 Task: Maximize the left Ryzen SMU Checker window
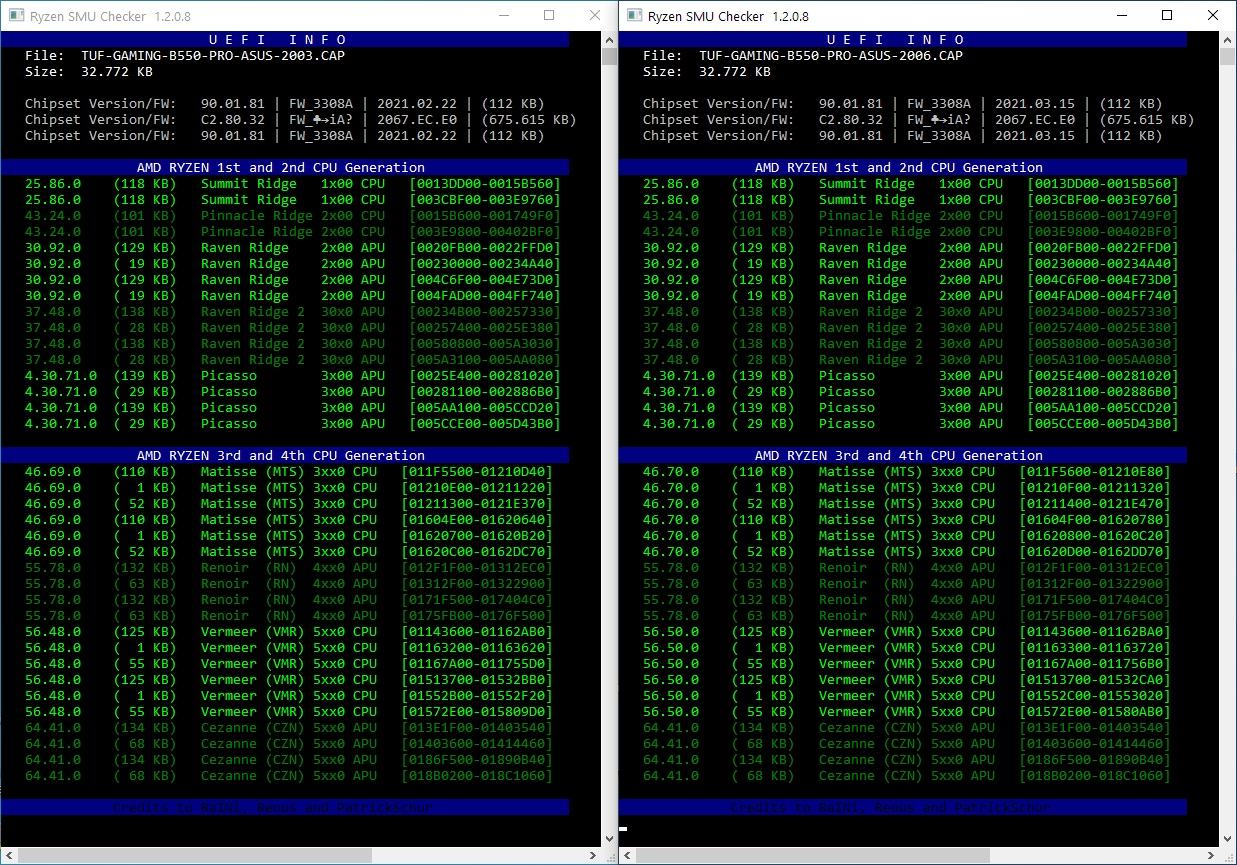[549, 16]
